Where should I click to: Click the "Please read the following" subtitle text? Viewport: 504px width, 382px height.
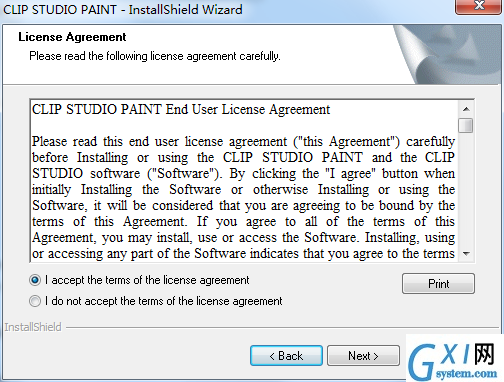point(155,56)
